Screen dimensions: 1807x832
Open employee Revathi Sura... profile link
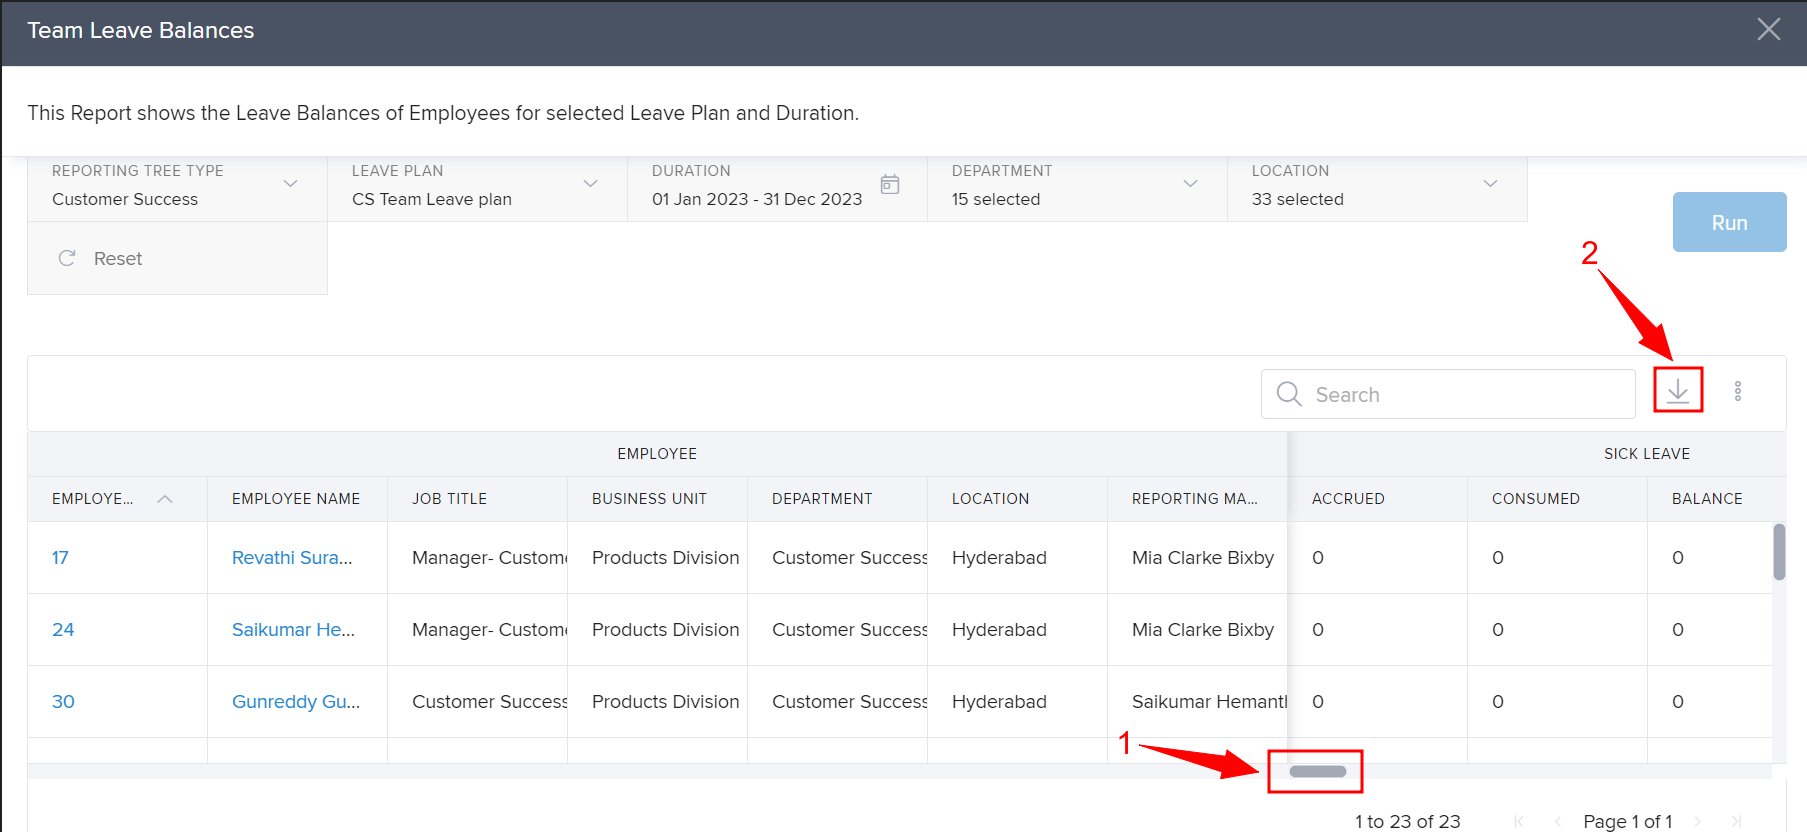point(292,558)
